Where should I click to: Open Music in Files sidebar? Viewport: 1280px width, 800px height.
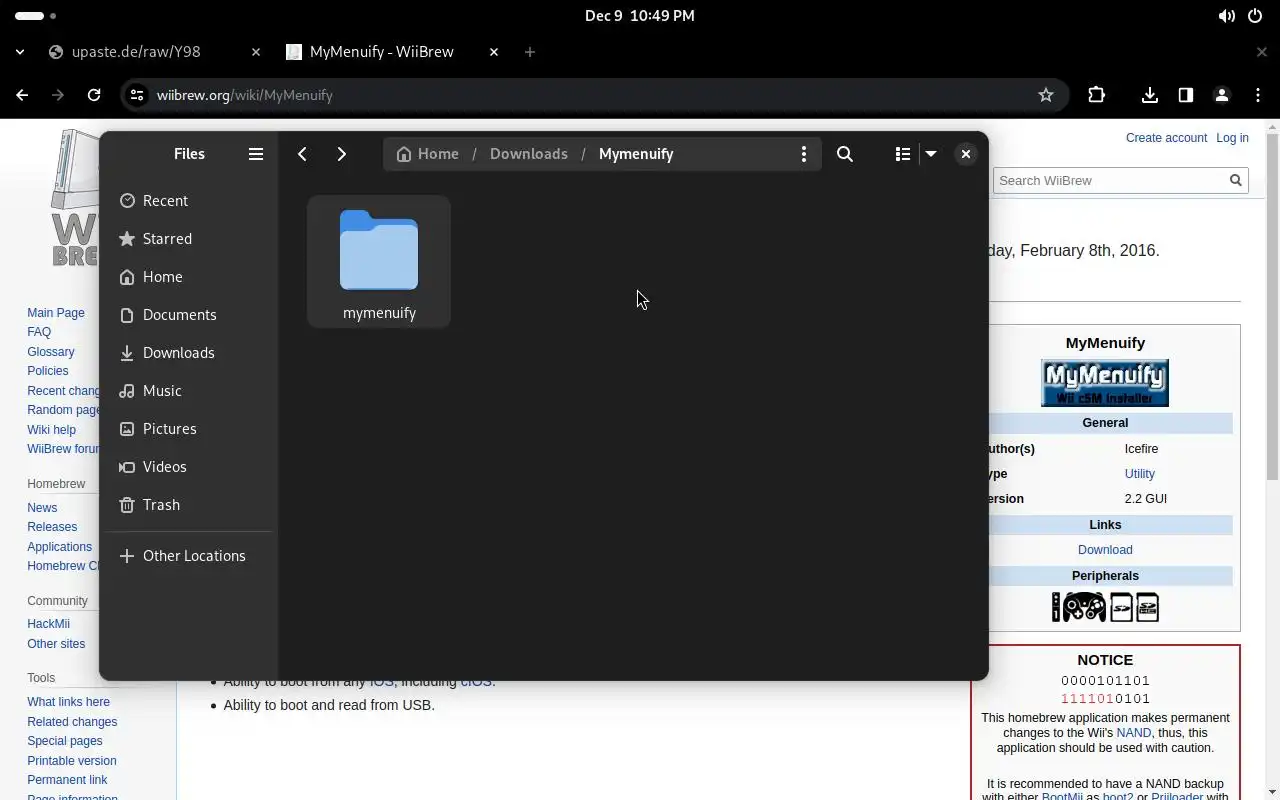tap(189, 391)
